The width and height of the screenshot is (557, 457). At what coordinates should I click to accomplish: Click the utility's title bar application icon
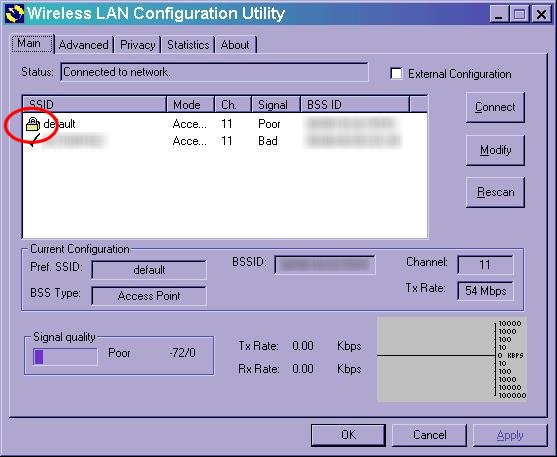pyautogui.click(x=15, y=14)
